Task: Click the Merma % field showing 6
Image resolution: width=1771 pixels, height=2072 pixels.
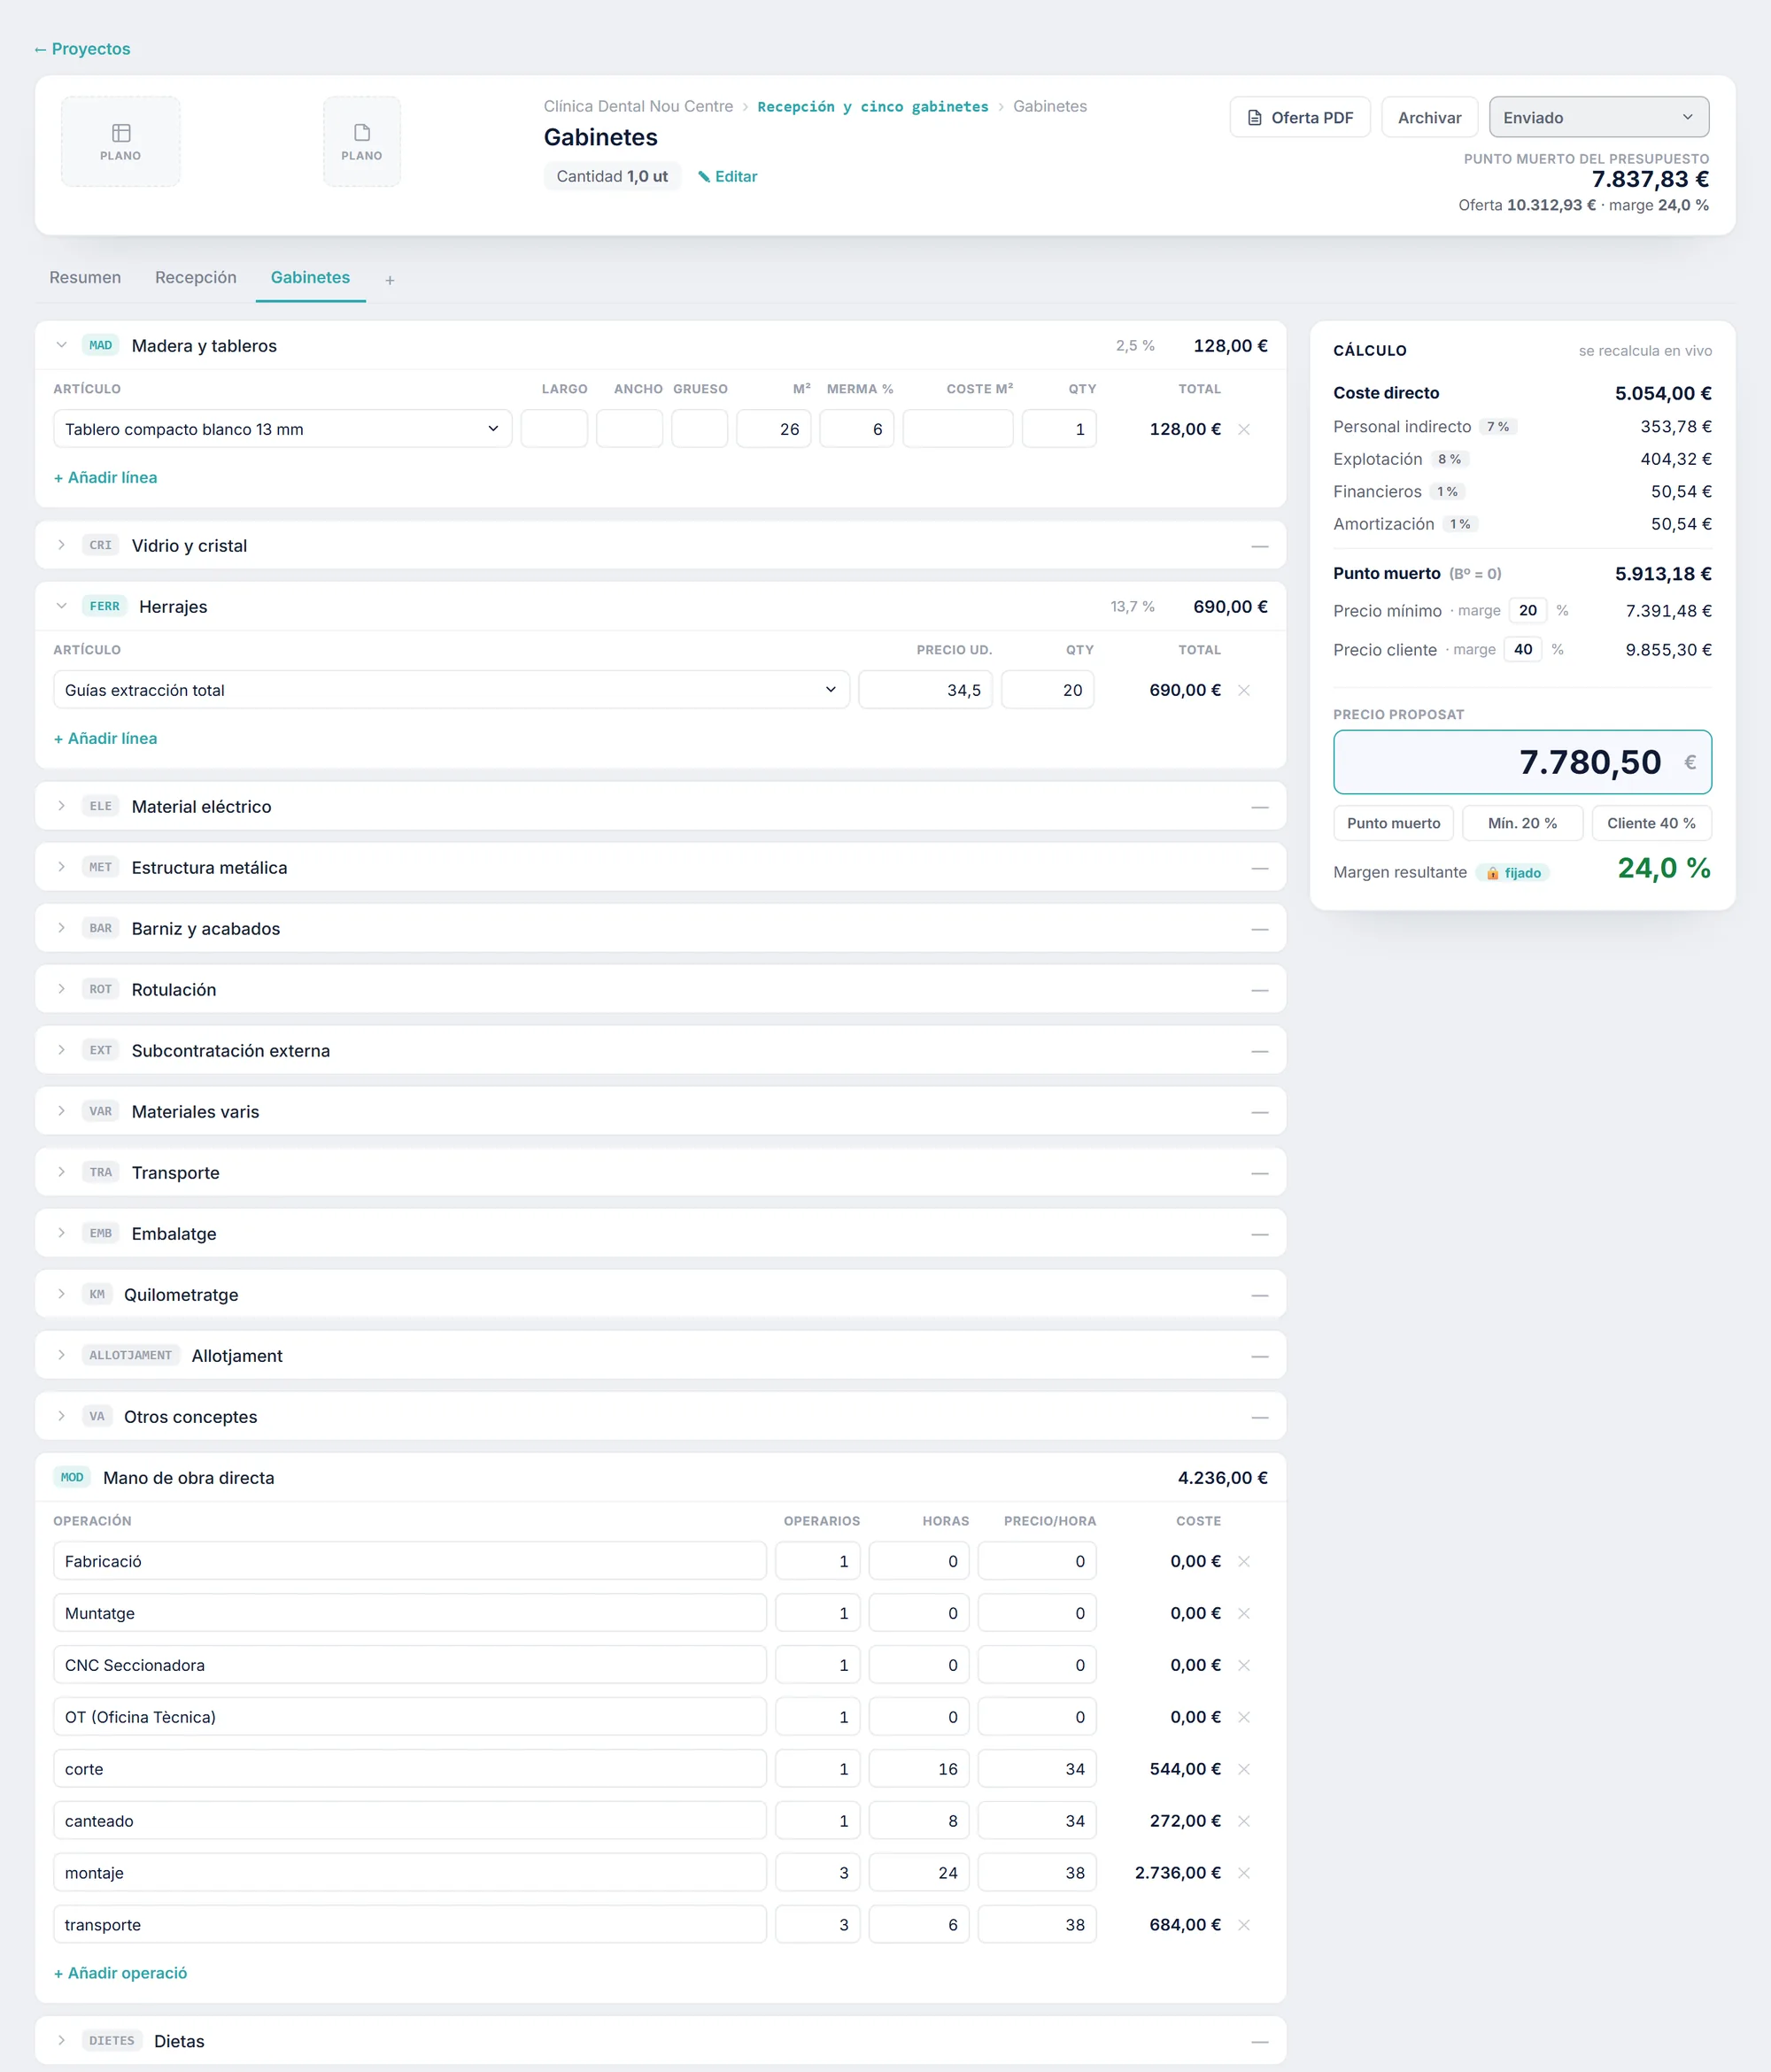Action: pyautogui.click(x=857, y=429)
